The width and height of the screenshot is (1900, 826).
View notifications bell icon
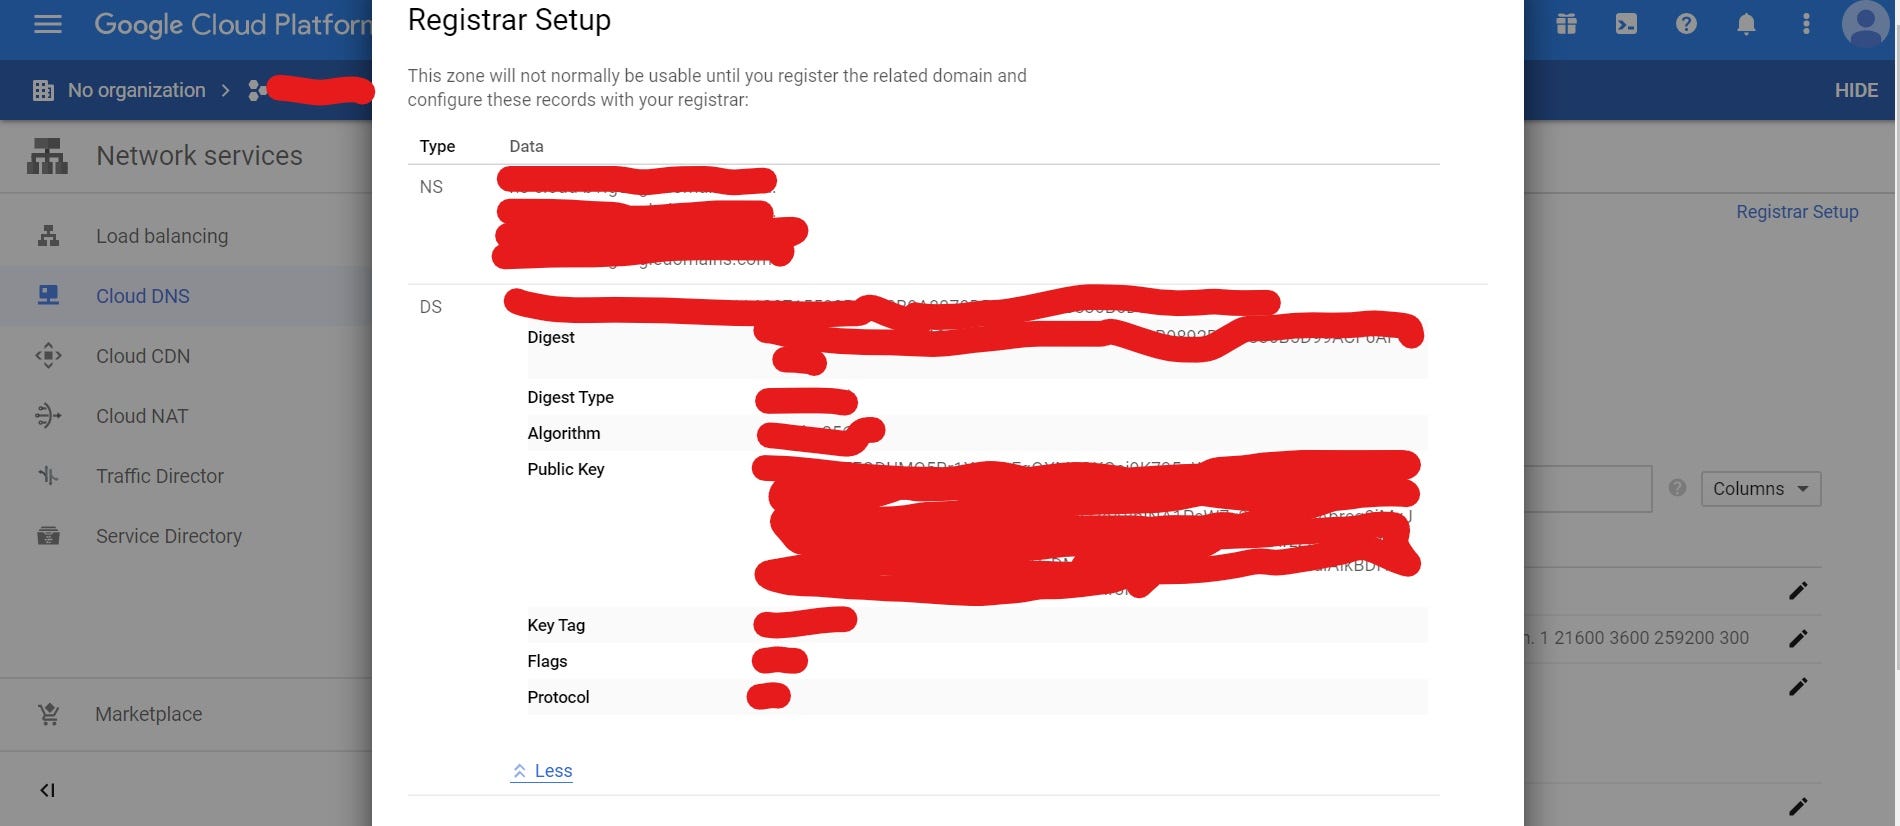pyautogui.click(x=1746, y=24)
